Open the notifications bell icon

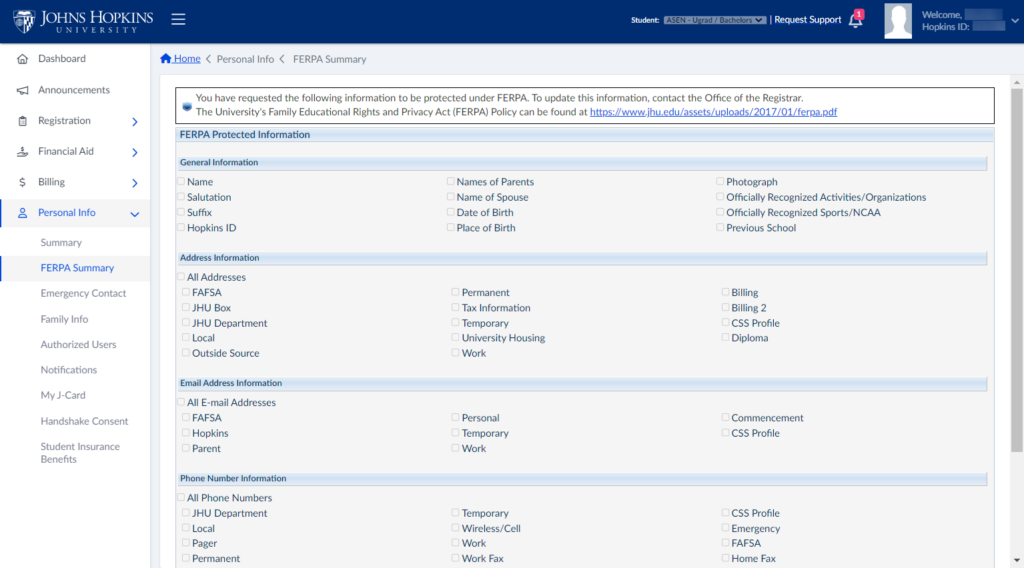pos(856,20)
